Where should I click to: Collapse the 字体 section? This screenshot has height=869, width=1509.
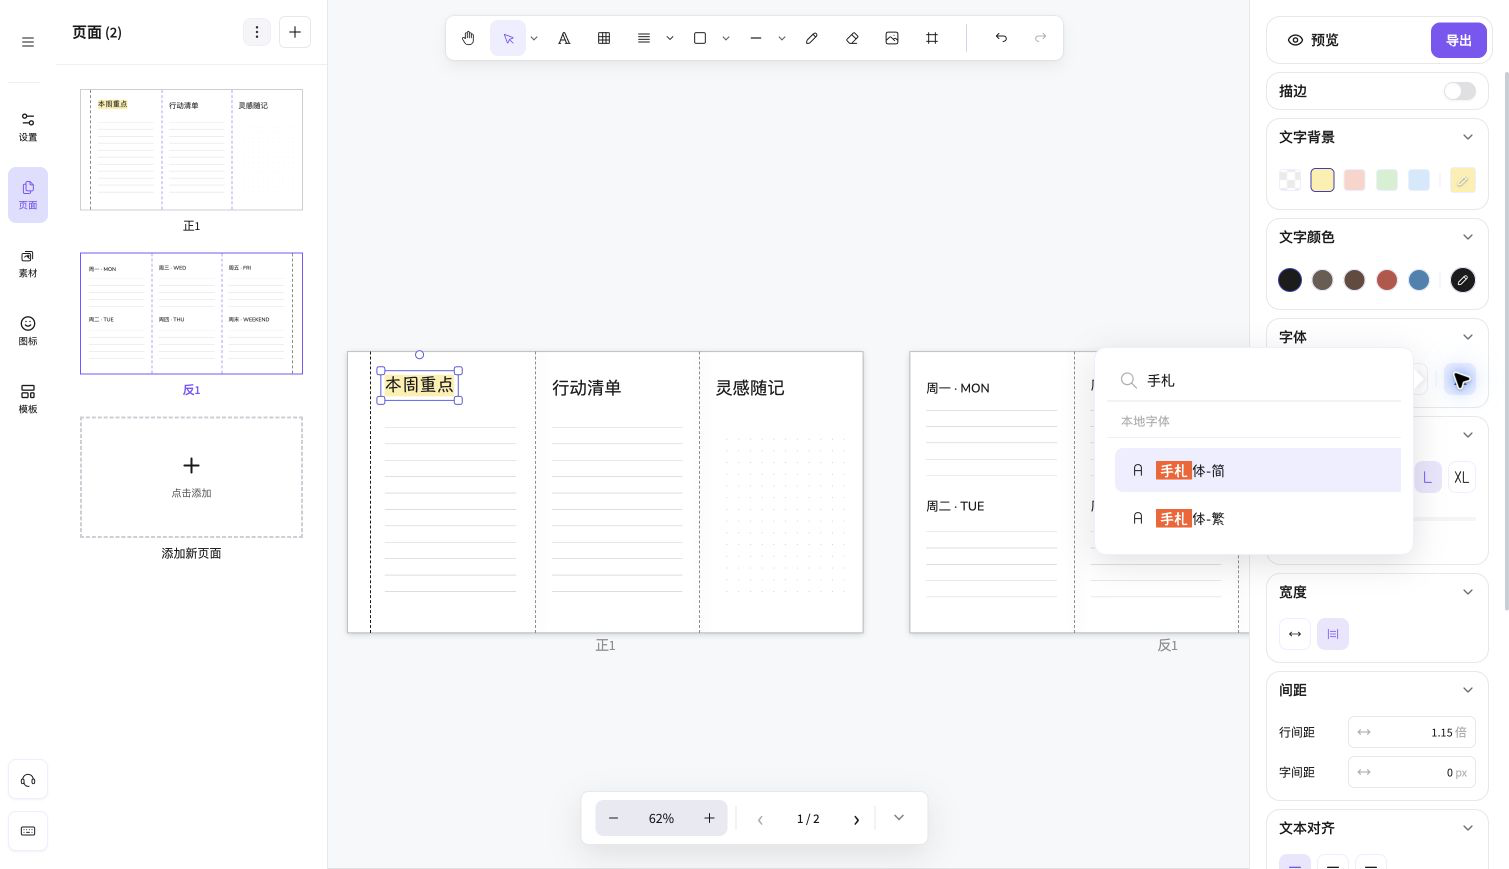[x=1467, y=337]
